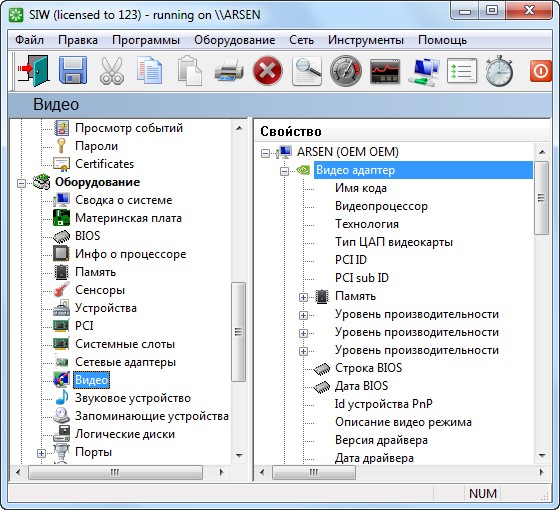Screen dimensions: 560x510
Task: Click properties pane scrollbar up arrow
Action: click(x=542, y=152)
